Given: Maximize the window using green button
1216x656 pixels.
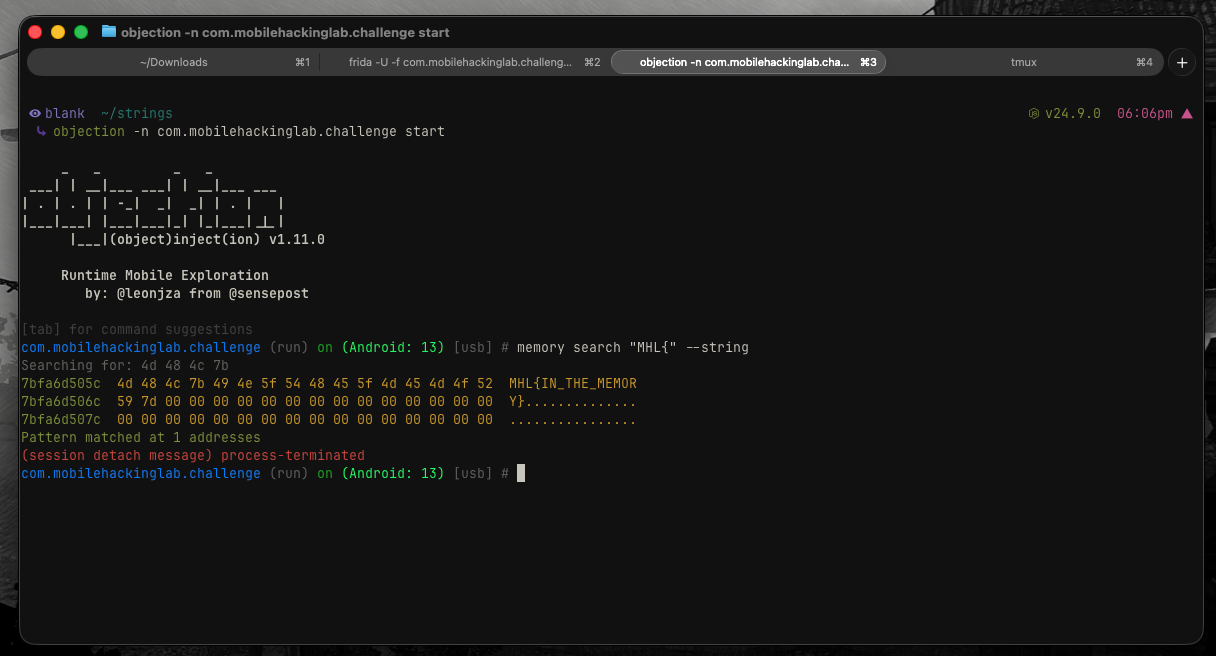Looking at the screenshot, I should [81, 32].
